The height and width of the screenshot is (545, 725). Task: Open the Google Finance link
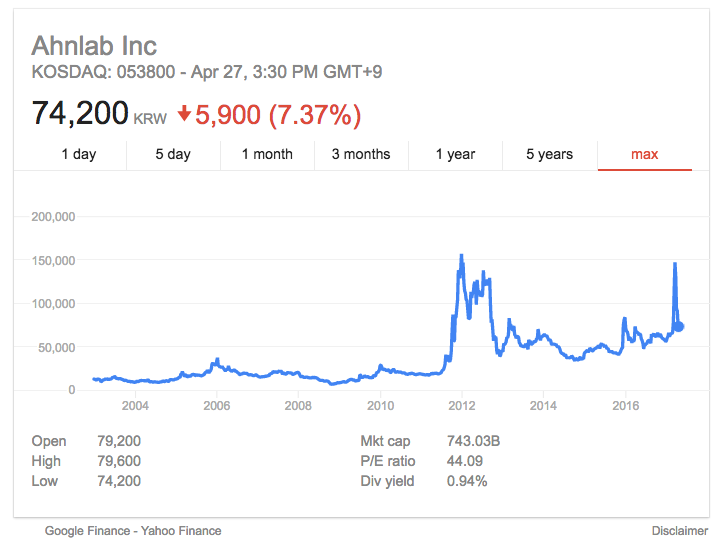click(x=86, y=531)
